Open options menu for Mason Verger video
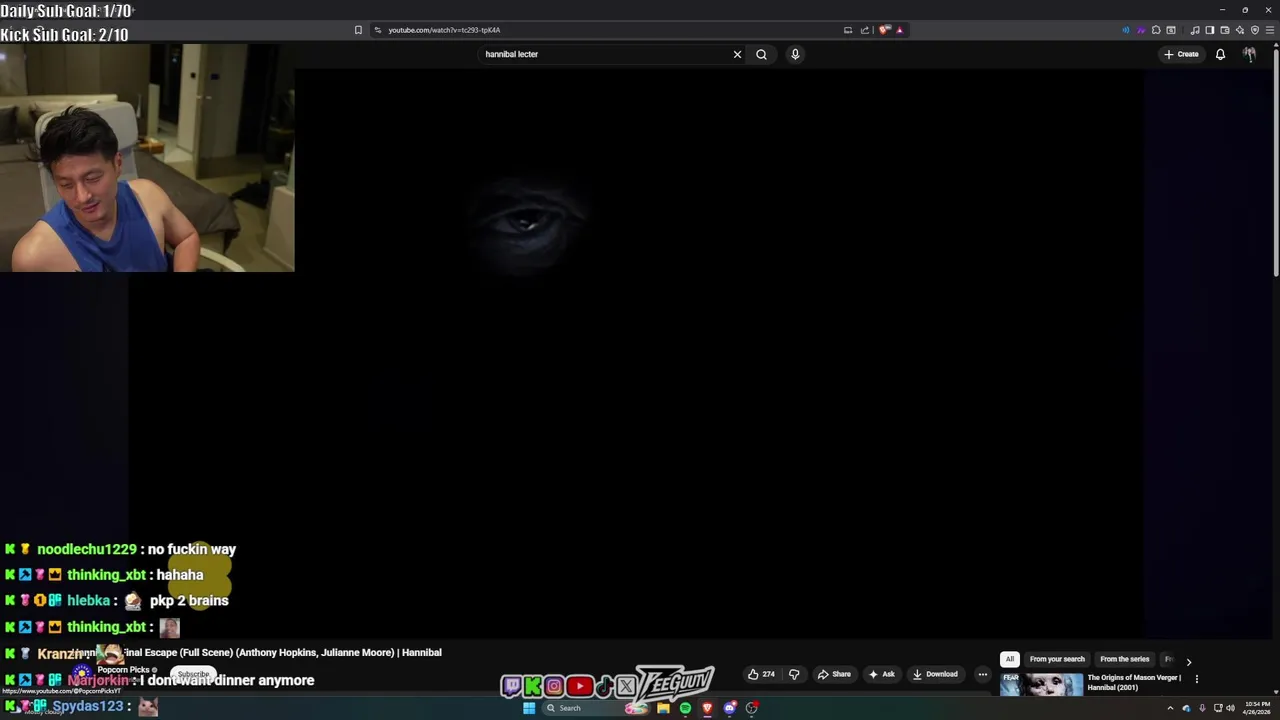Viewport: 1280px width, 720px height. 1196,679
